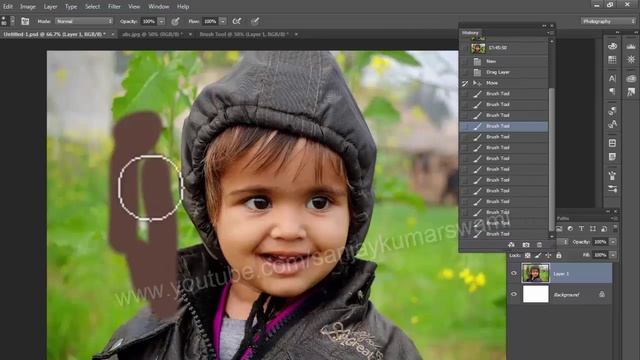Open the Character panel icon in dock
The width and height of the screenshot is (640, 360).
(612, 78)
